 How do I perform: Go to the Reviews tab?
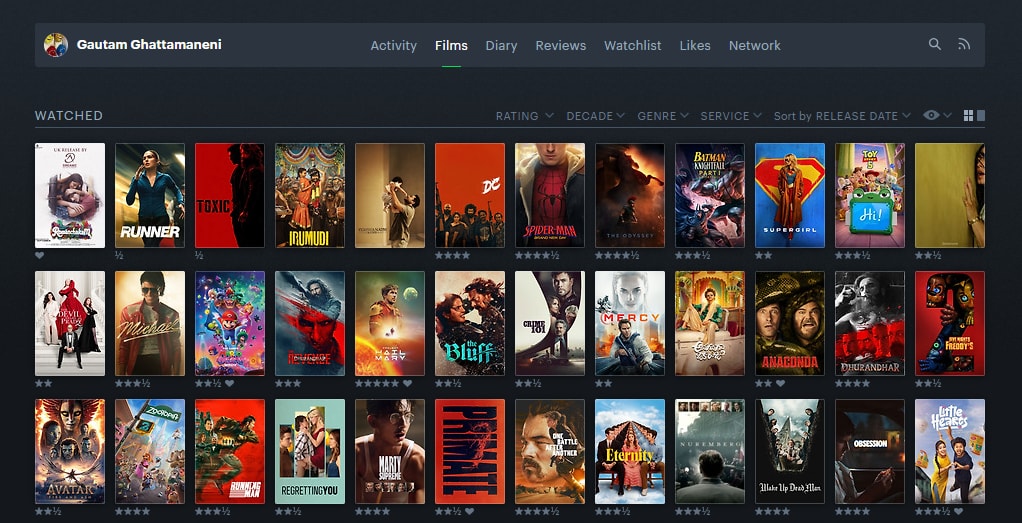[561, 46]
